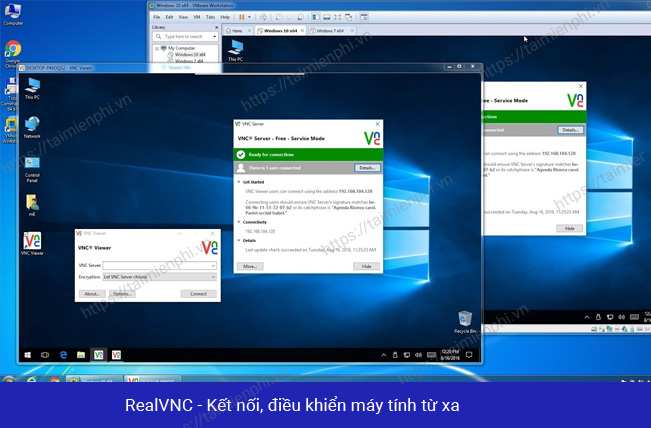Close the Library panel
651x428 pixels.
216,27
